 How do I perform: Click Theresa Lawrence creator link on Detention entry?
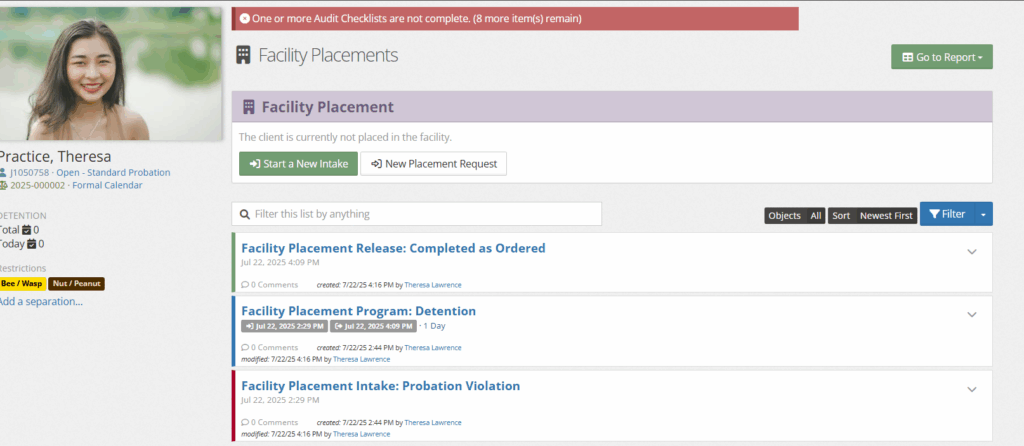pyautogui.click(x=433, y=347)
